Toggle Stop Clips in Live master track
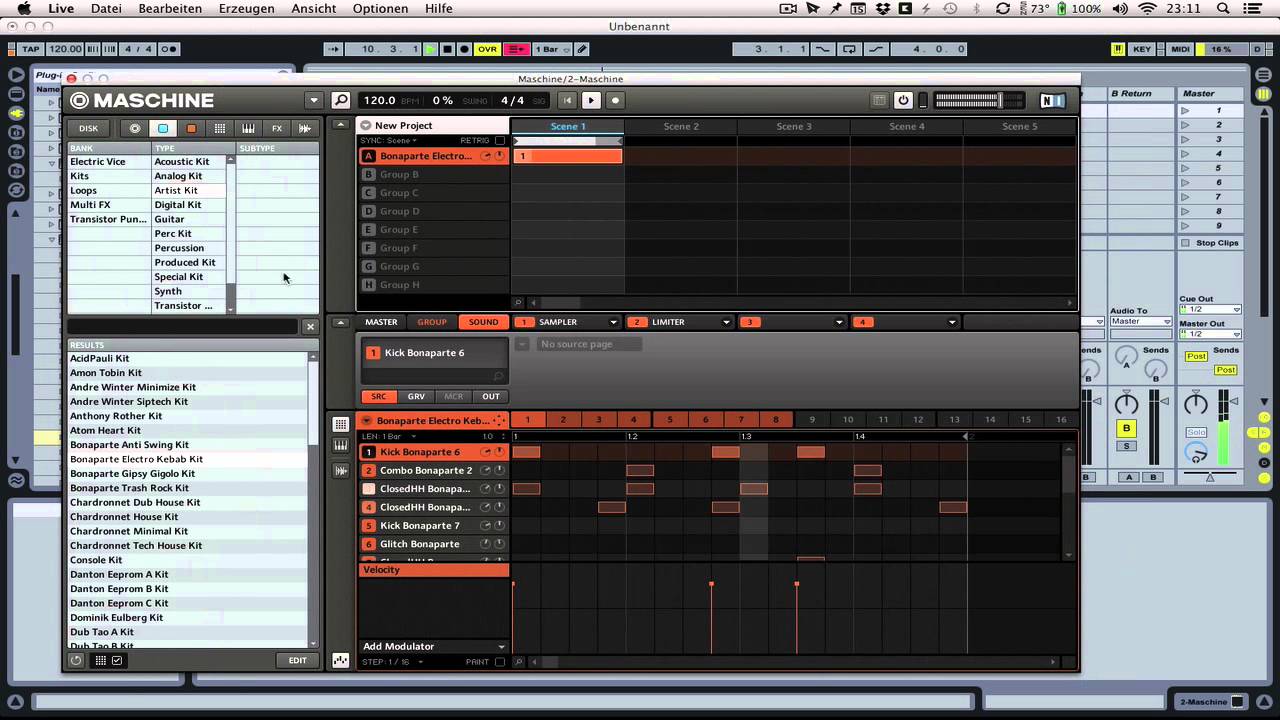Image resolution: width=1280 pixels, height=720 pixels. pos(1185,243)
